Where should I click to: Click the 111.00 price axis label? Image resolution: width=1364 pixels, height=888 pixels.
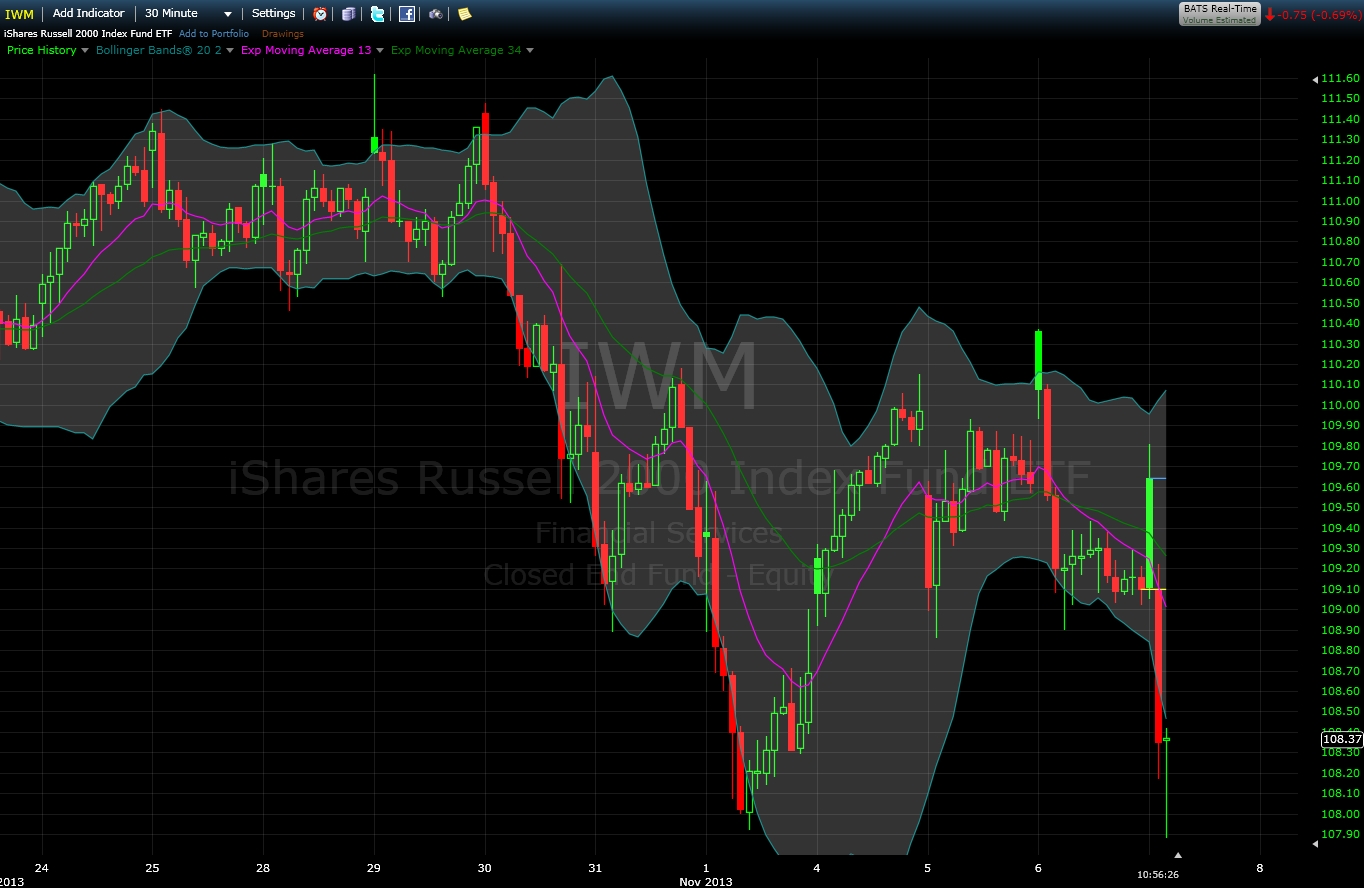pyautogui.click(x=1340, y=201)
